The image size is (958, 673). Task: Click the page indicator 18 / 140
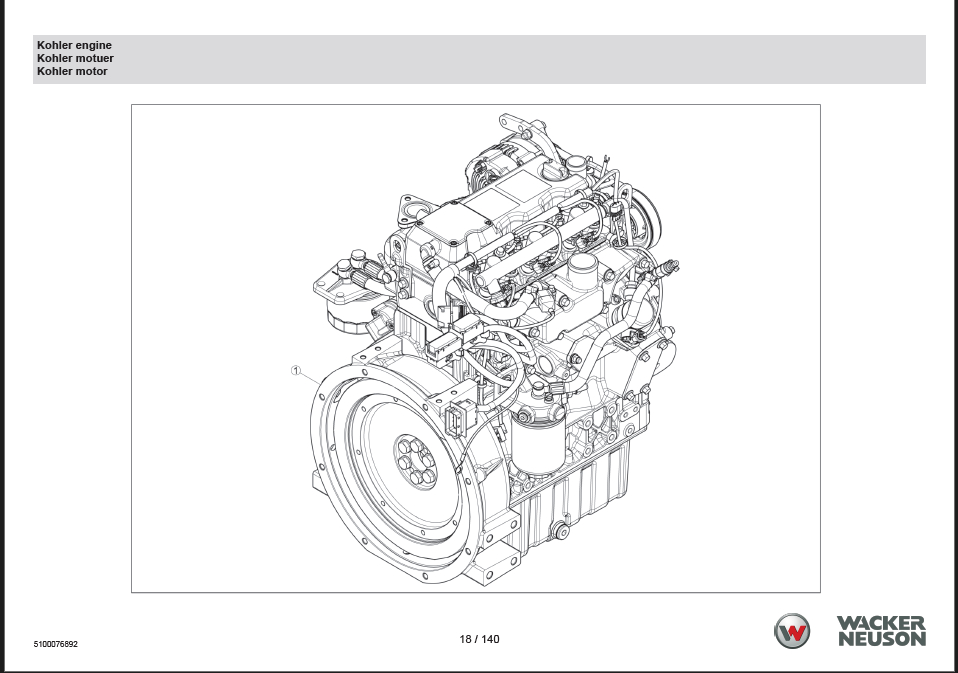click(x=479, y=639)
